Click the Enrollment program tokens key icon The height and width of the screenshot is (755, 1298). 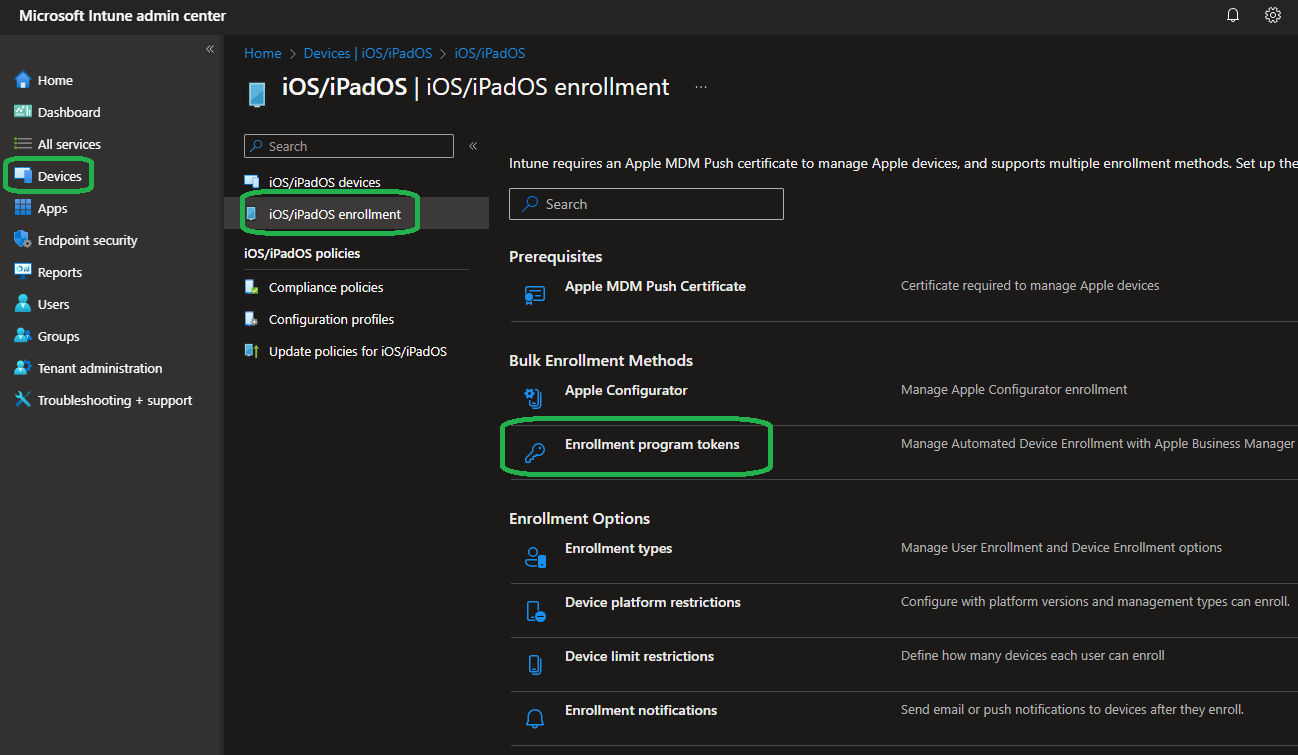point(535,453)
